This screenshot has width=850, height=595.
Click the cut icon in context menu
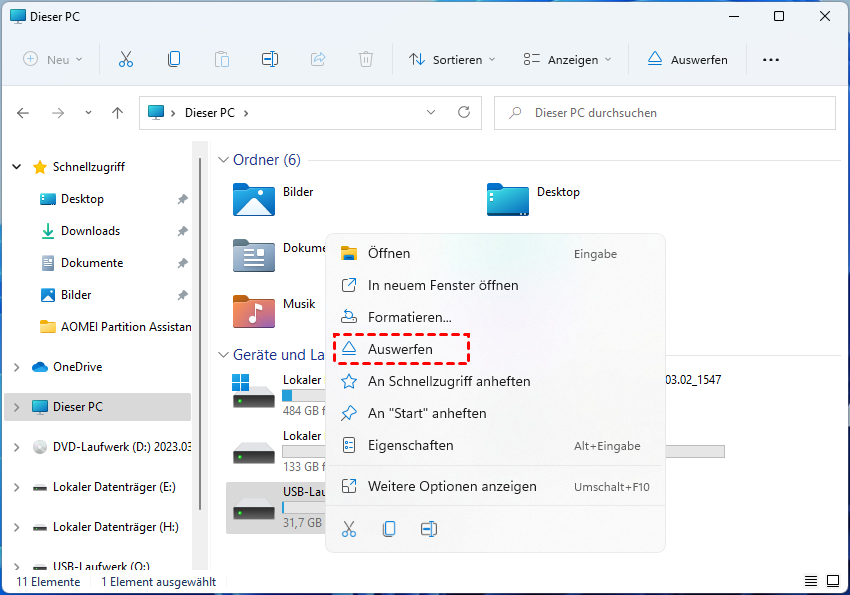[349, 529]
